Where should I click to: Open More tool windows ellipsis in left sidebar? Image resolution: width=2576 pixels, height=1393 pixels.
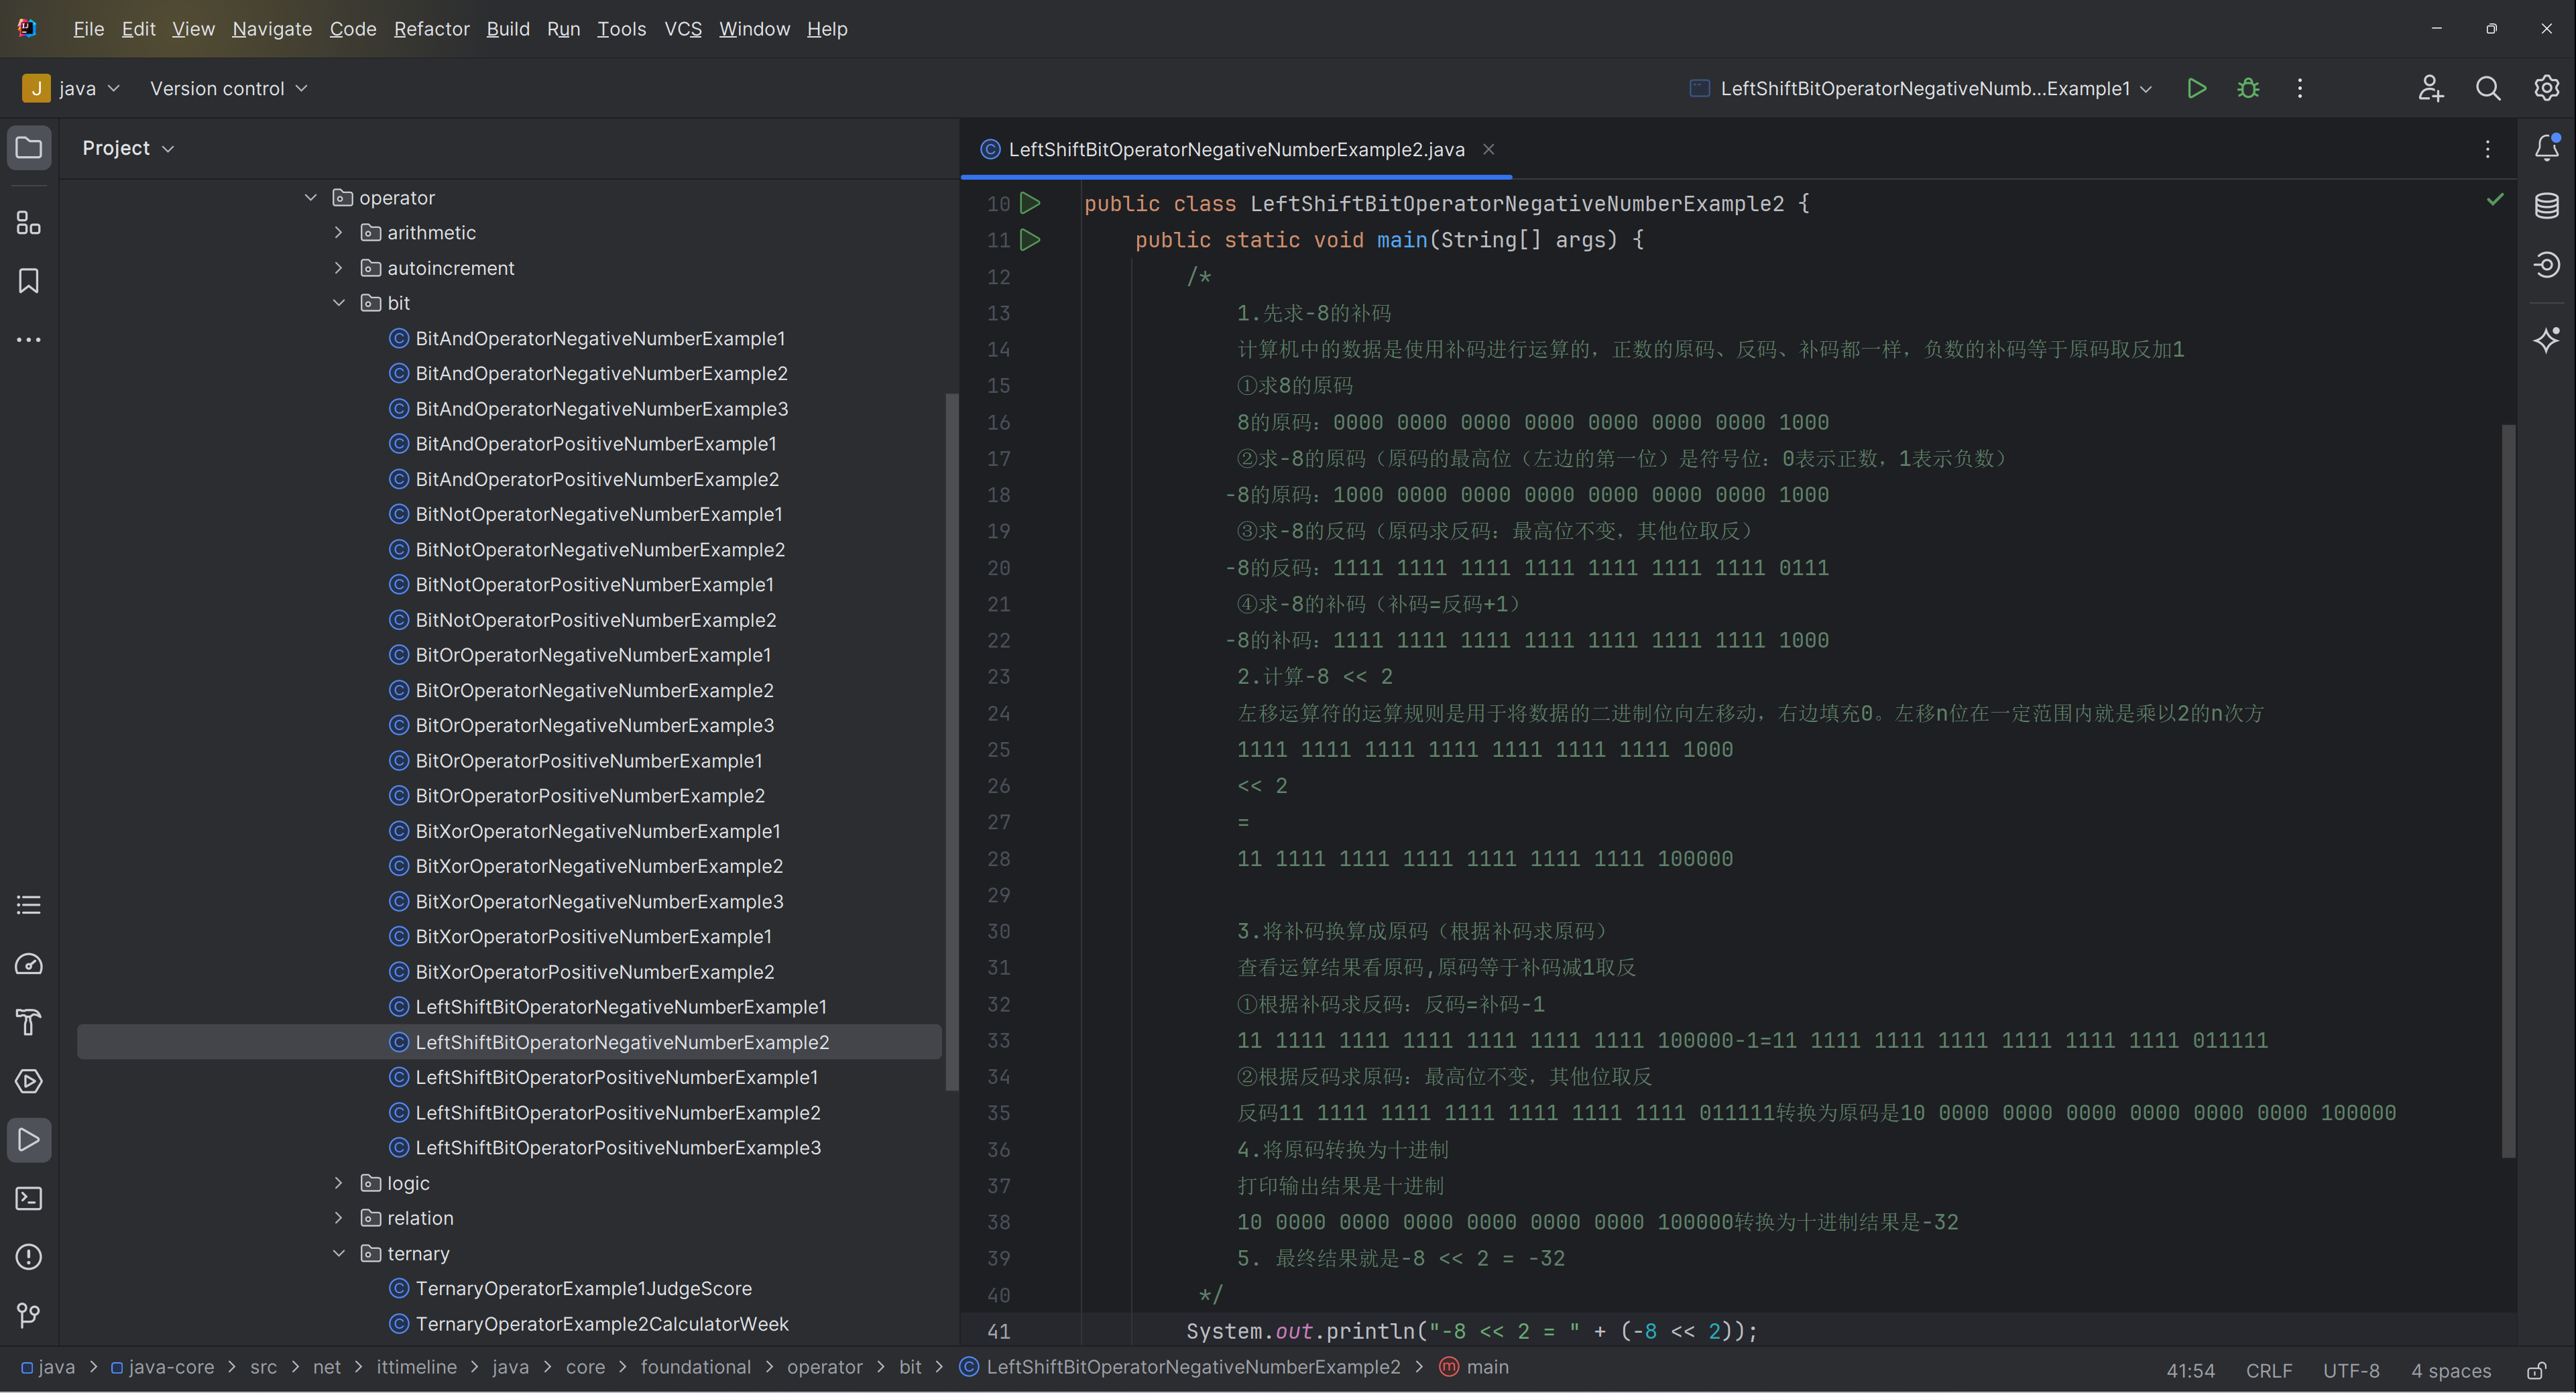(x=29, y=340)
